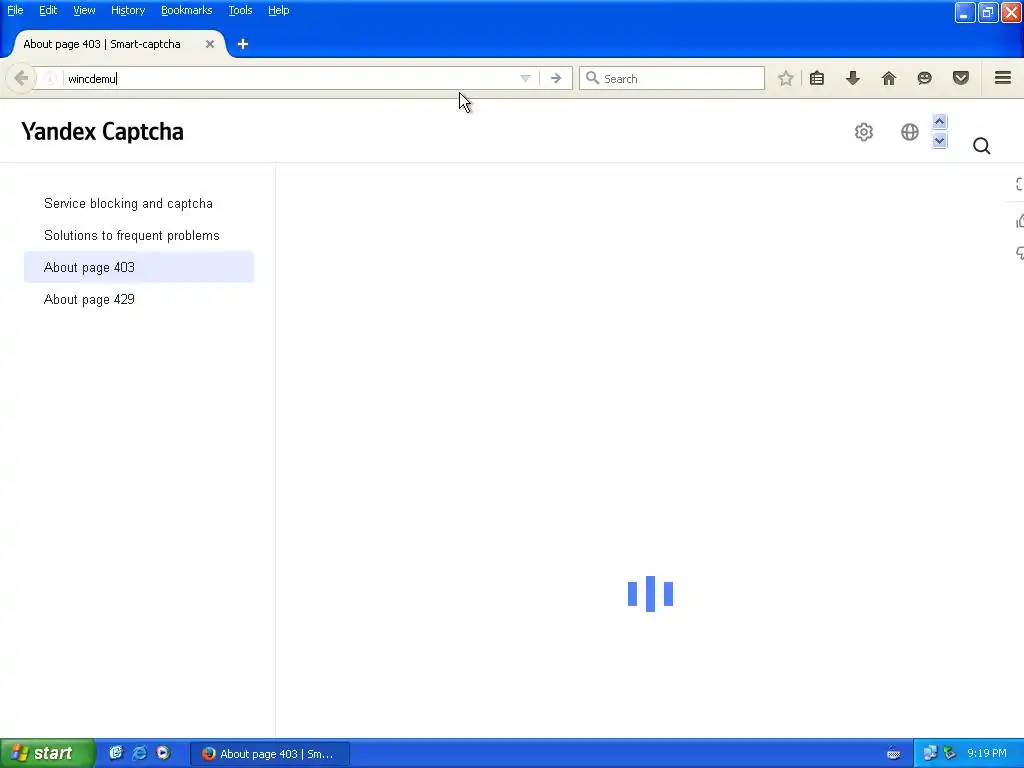Bookmark this page with the star icon
The width and height of the screenshot is (1024, 768).
coord(785,78)
